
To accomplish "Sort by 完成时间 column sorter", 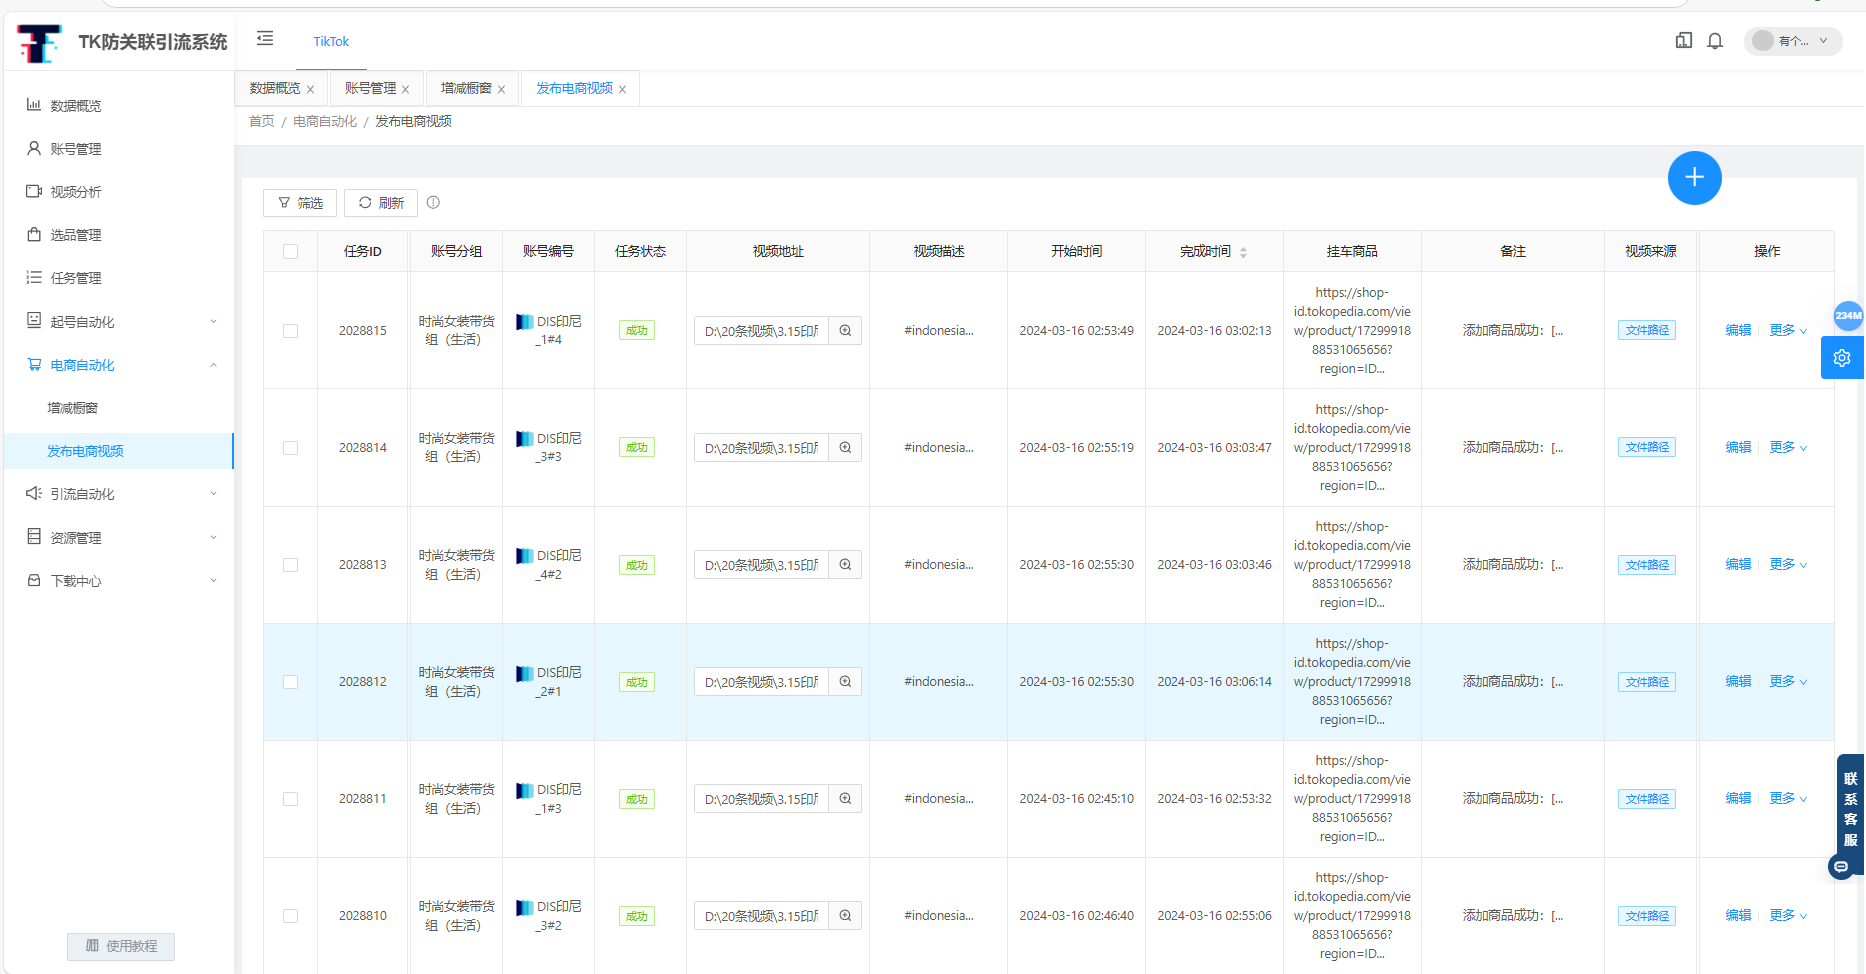I will tap(1243, 252).
